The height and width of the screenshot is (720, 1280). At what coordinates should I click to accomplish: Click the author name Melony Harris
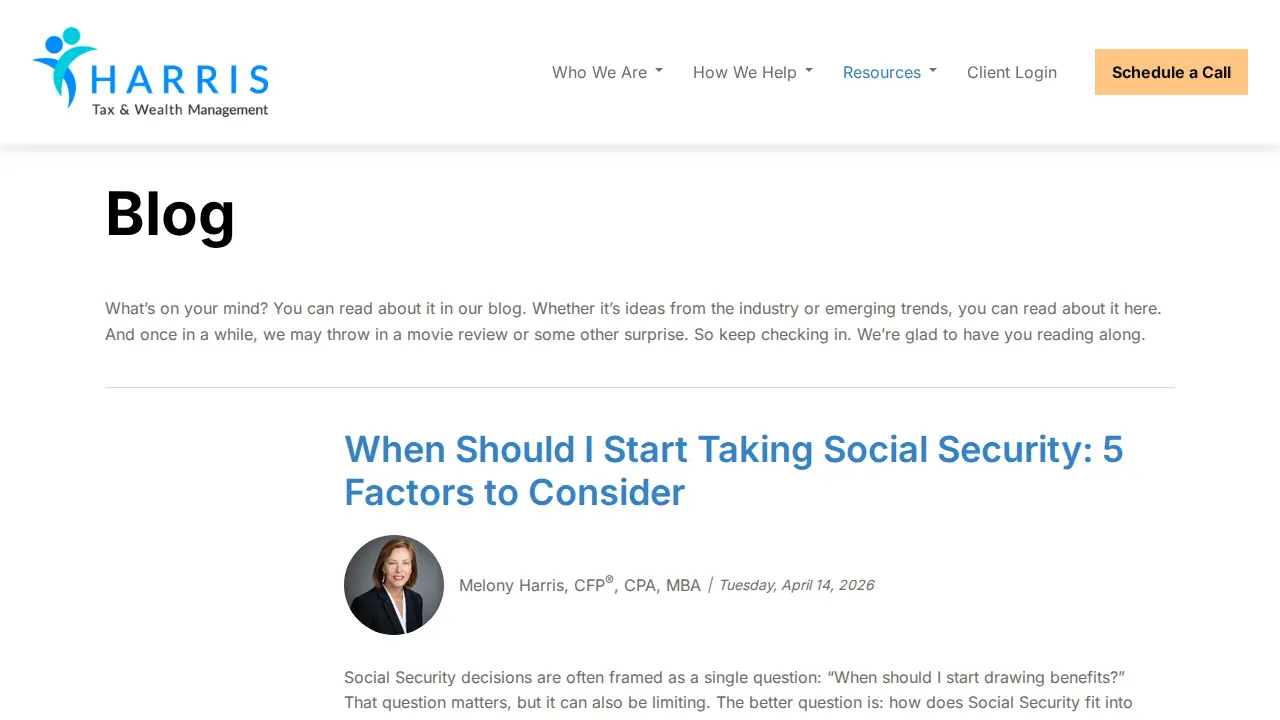point(514,586)
